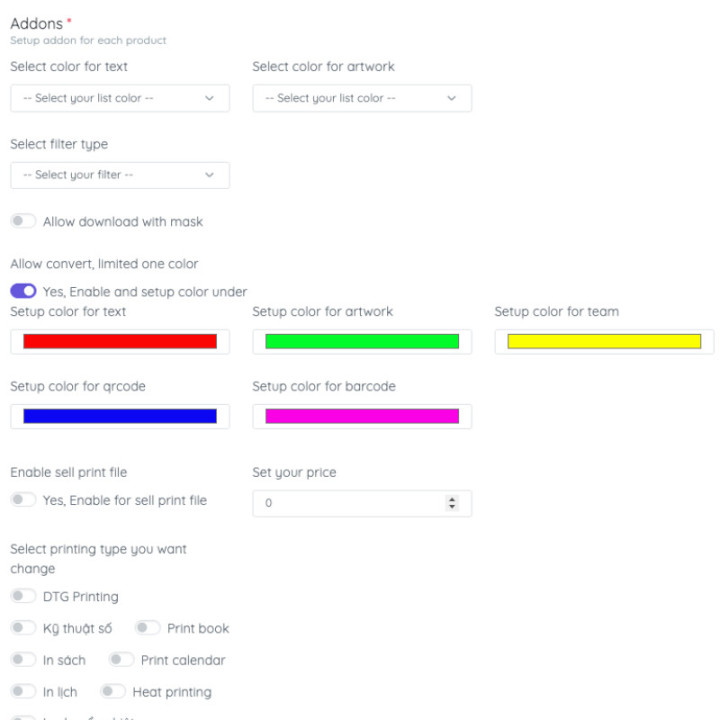Enable the Kỹ thuật số printing toggle
This screenshot has width=720, height=720.
click(23, 628)
